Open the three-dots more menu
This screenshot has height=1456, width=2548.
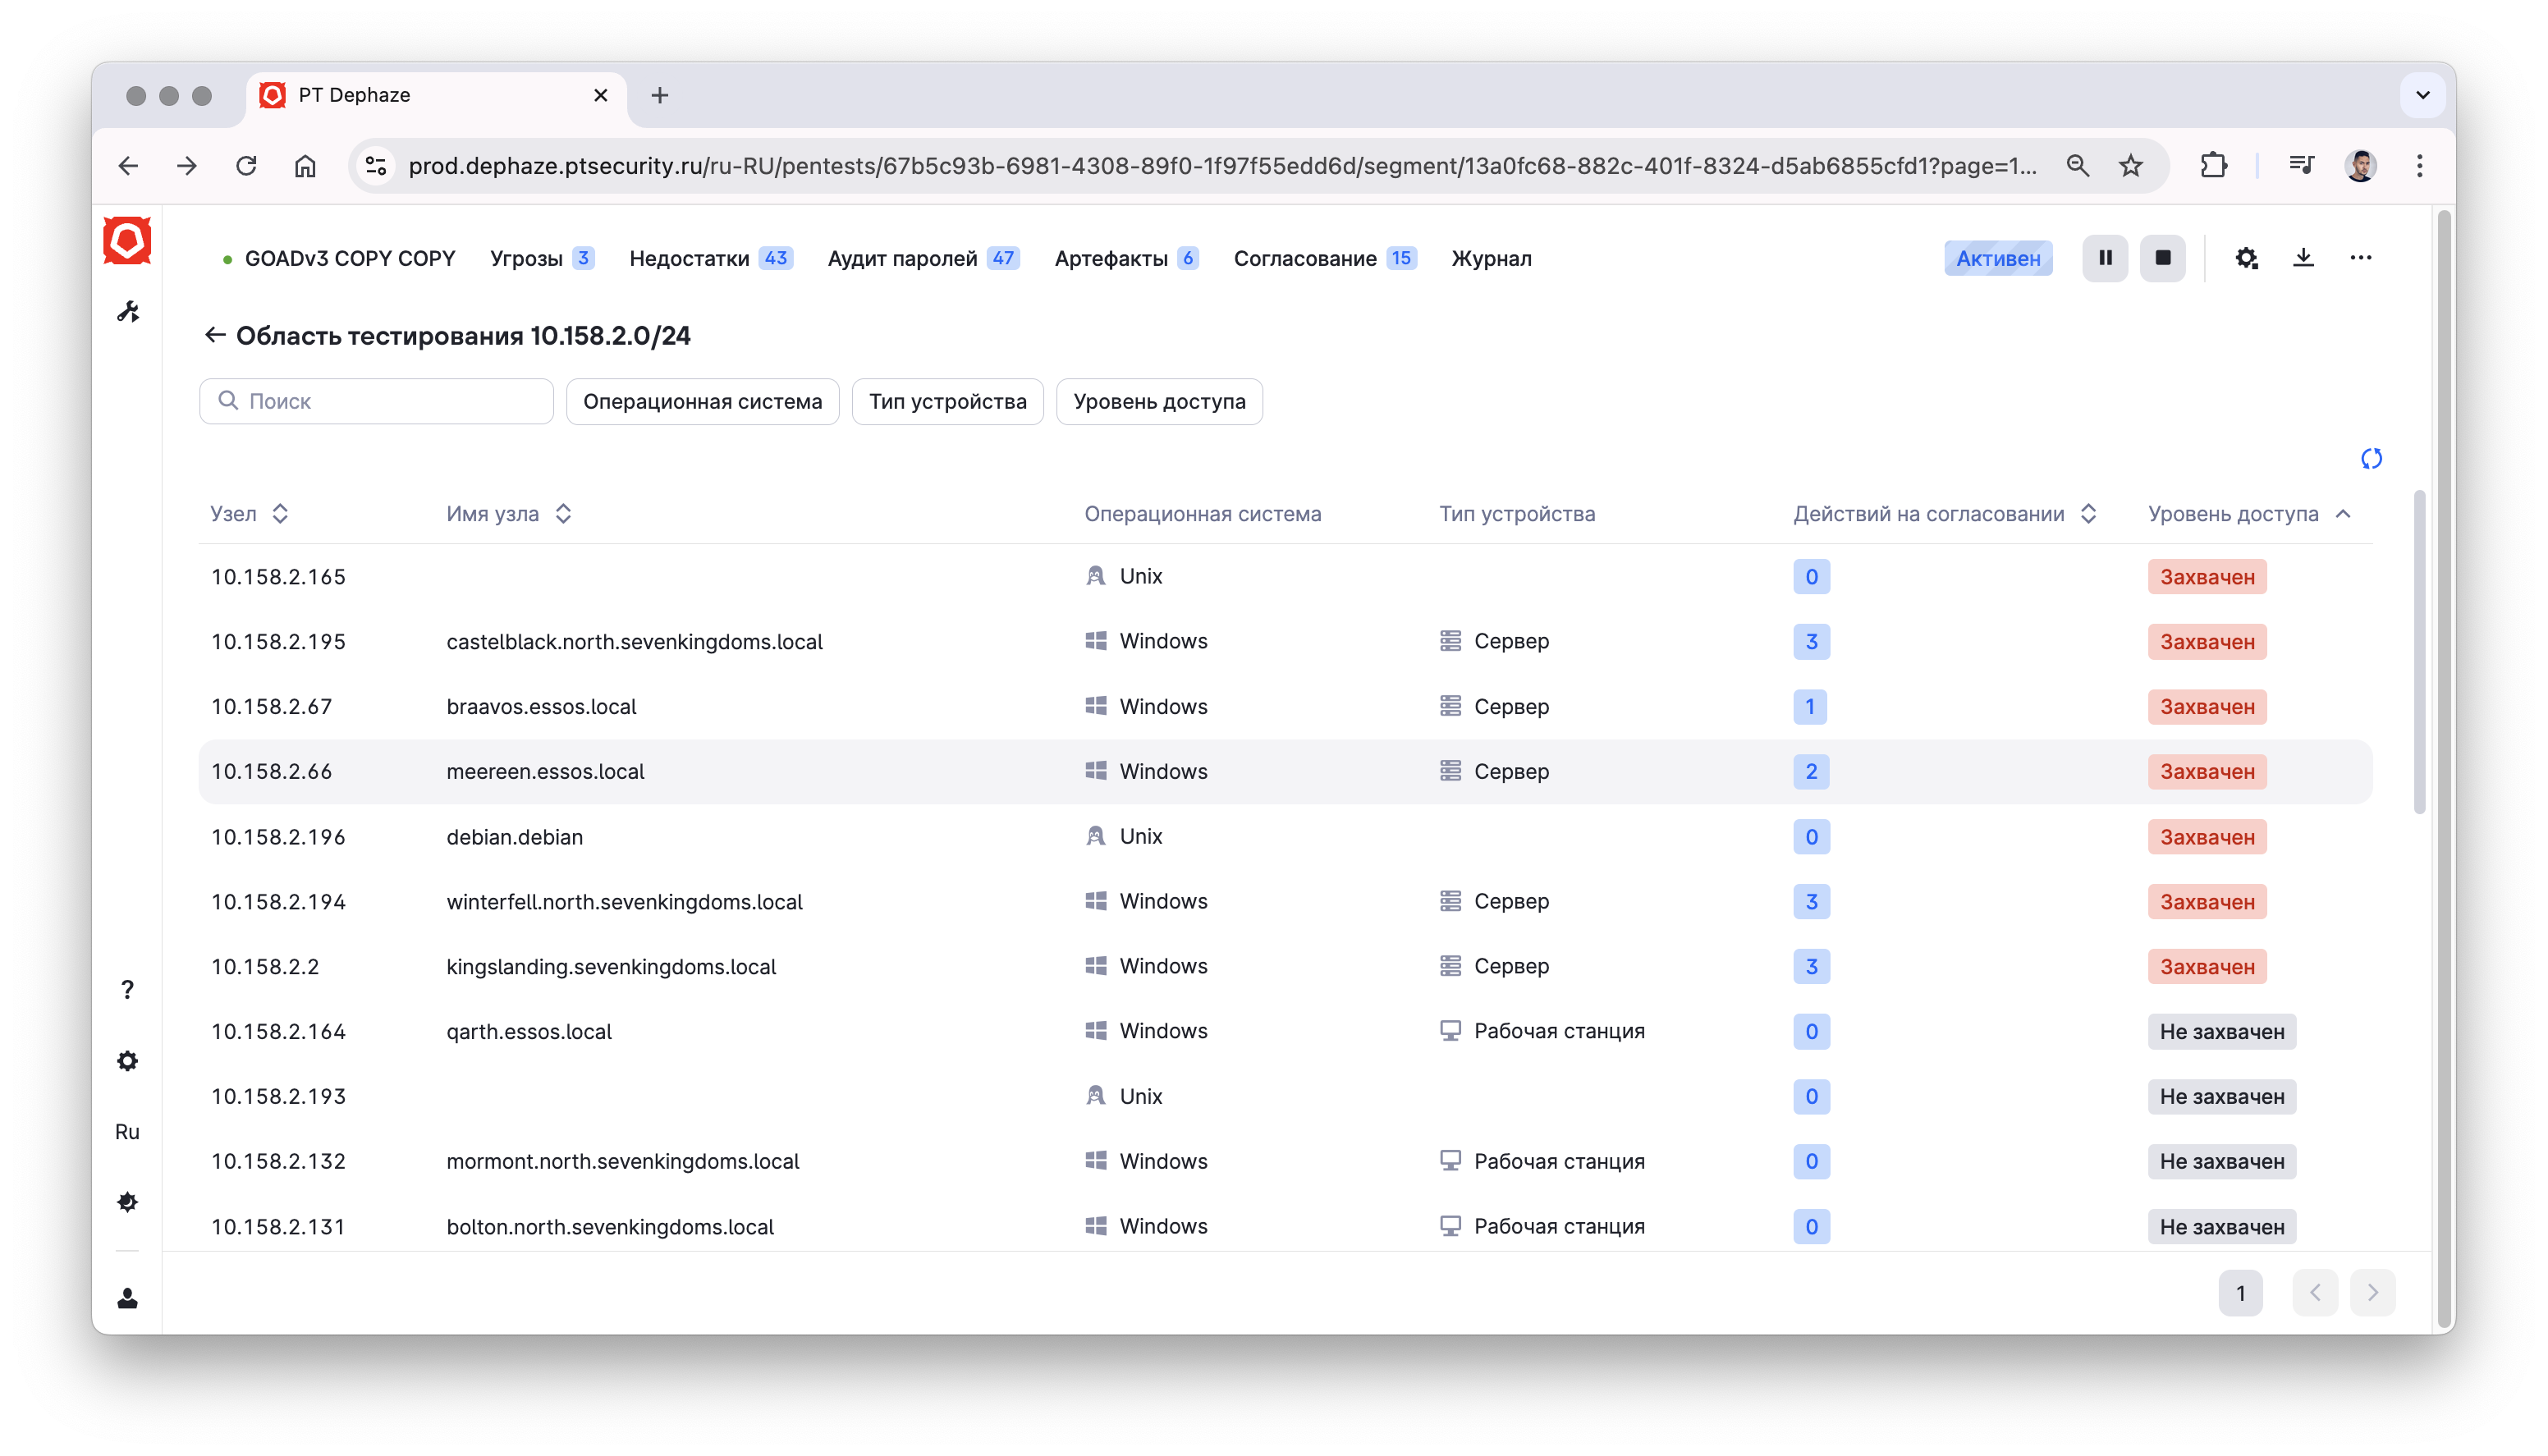(x=2360, y=258)
